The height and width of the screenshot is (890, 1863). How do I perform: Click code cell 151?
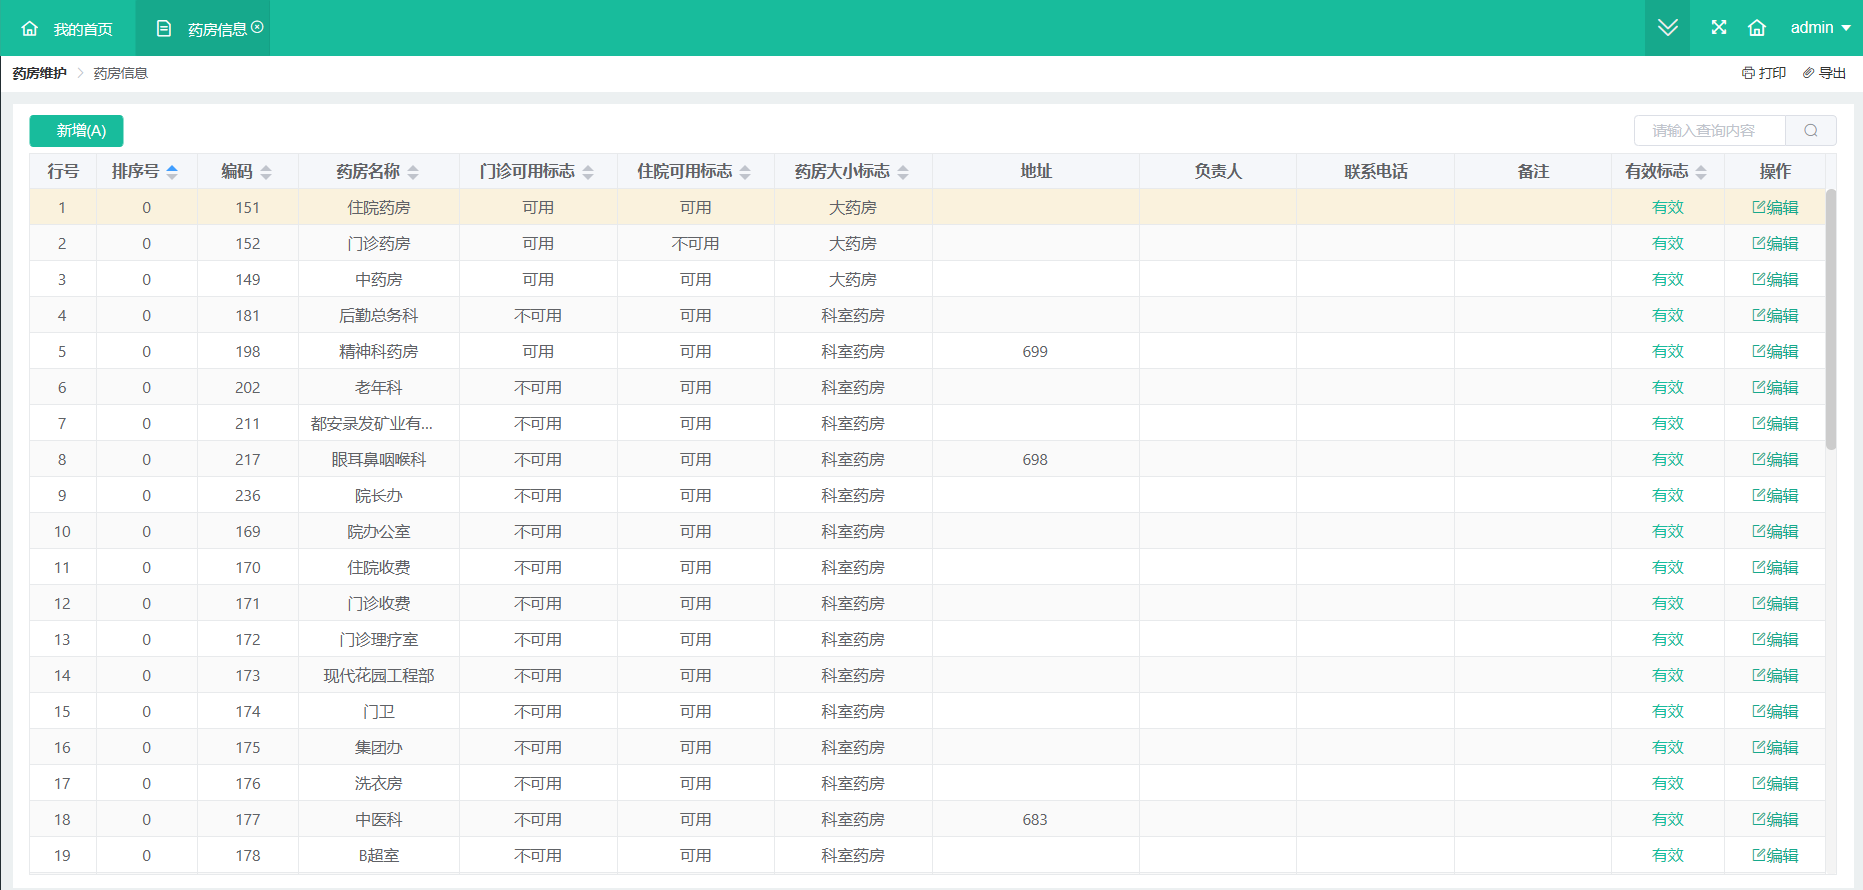point(247,208)
